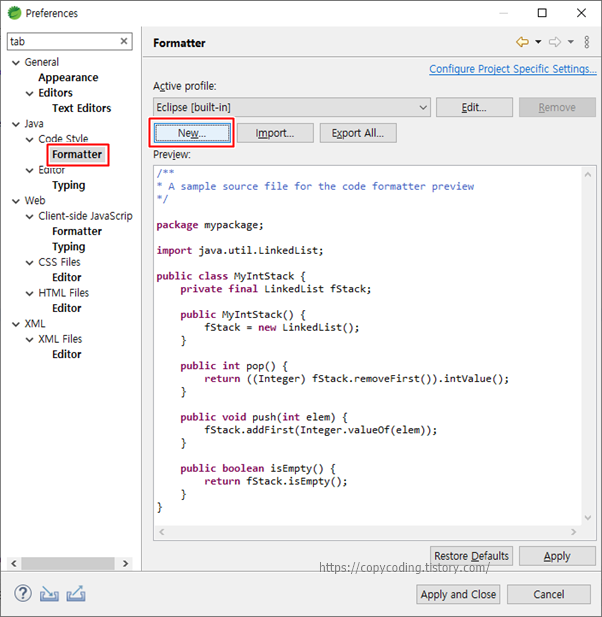Select Editor under CSS Files
602x617 pixels.
click(x=66, y=277)
